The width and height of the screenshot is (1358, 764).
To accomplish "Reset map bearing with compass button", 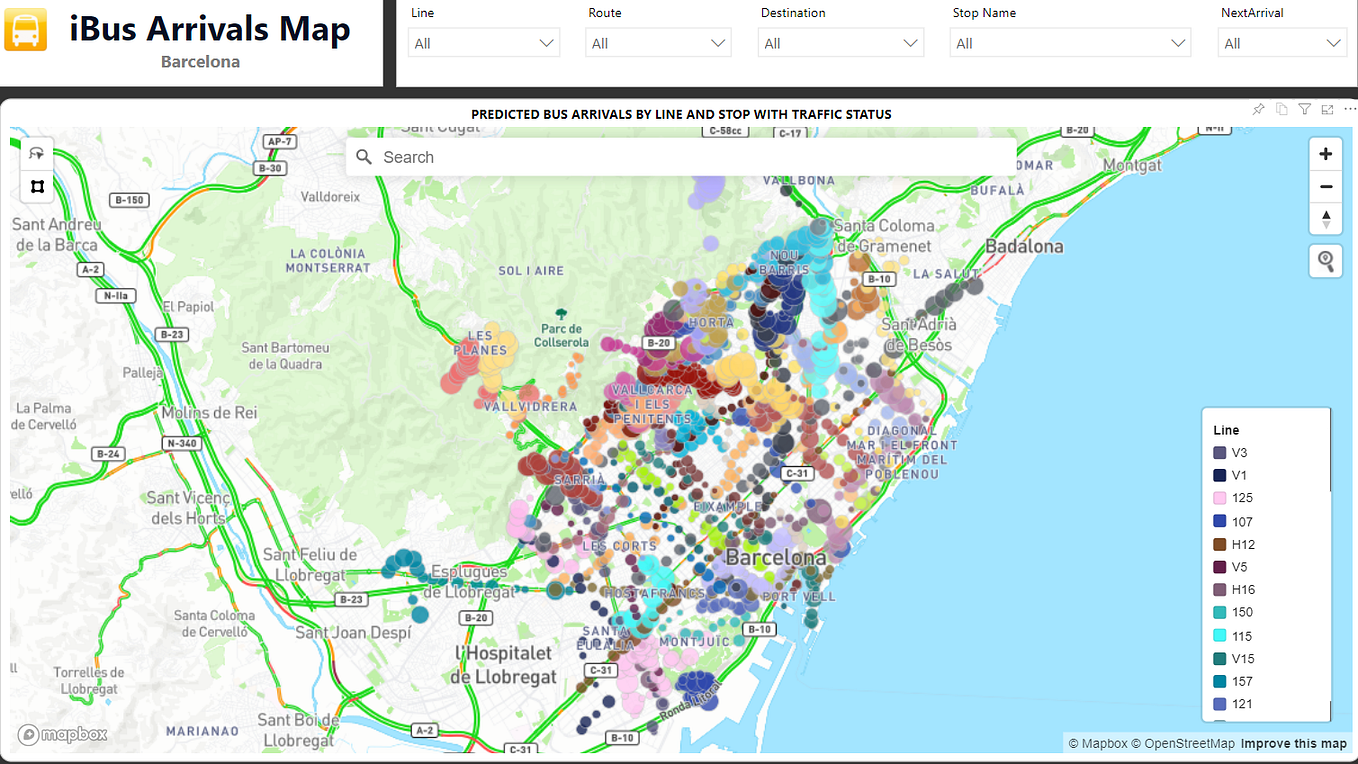I will [1326, 218].
